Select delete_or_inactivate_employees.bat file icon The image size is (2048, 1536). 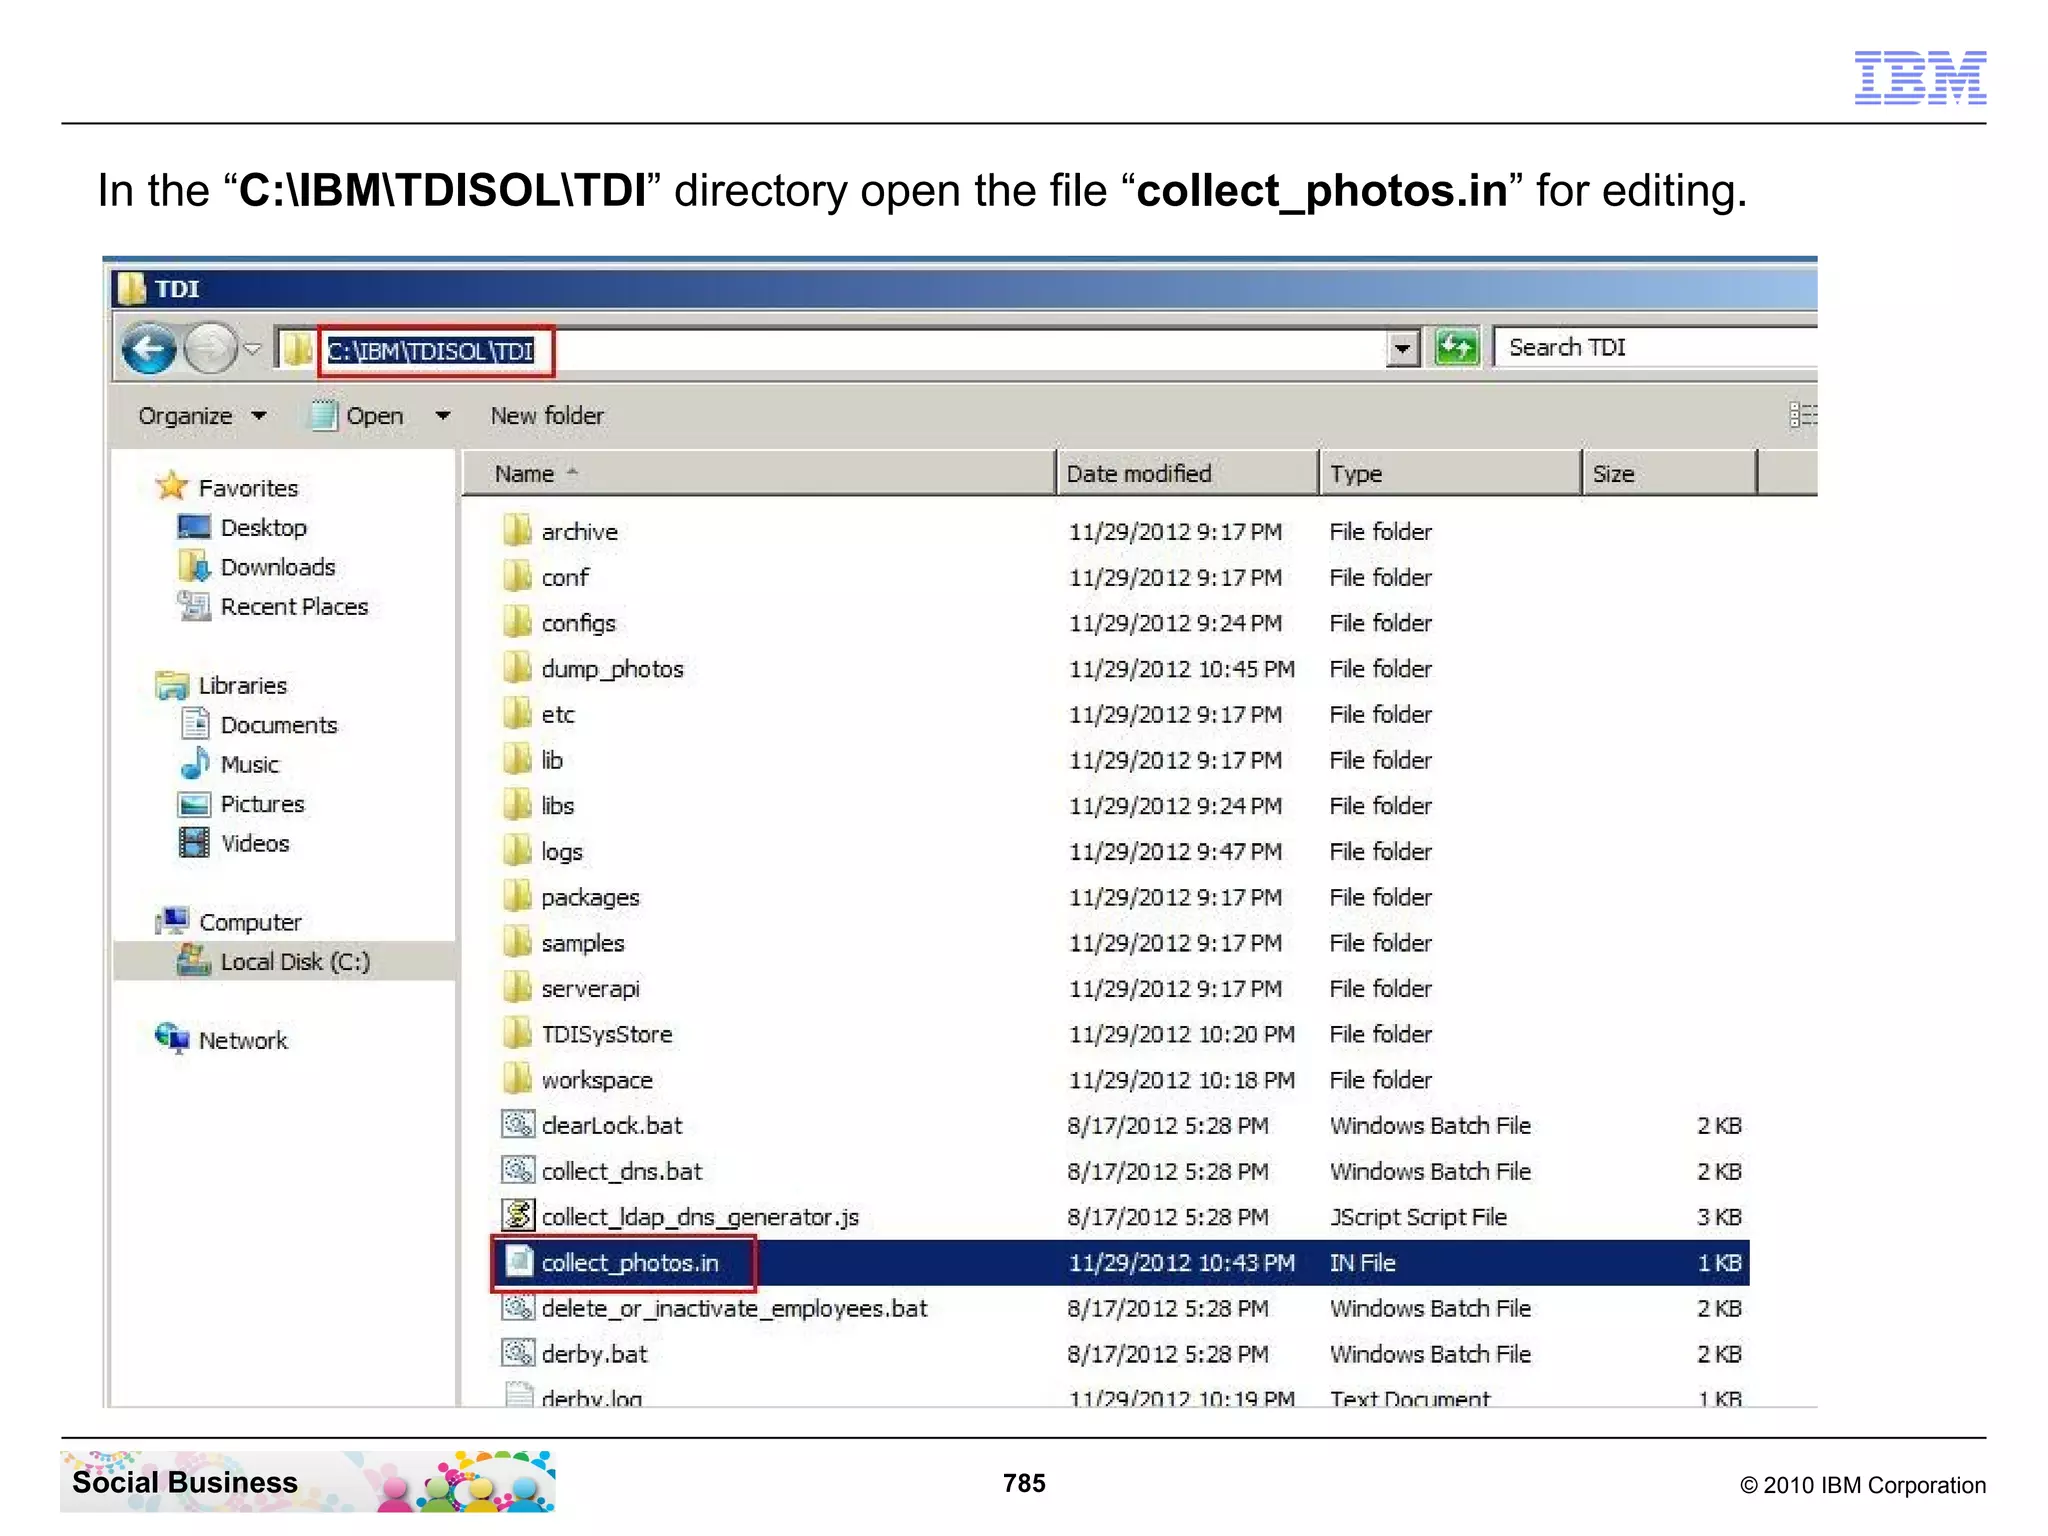tap(518, 1307)
